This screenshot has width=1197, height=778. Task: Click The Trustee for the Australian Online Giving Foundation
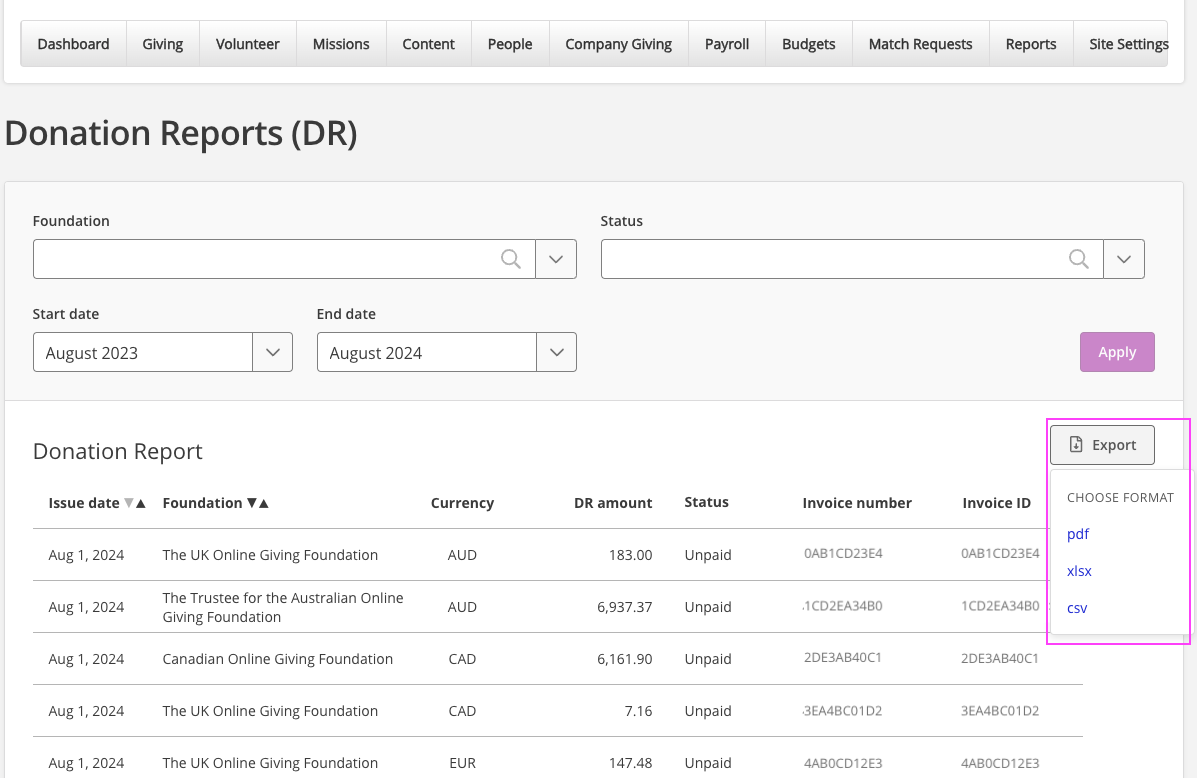[x=282, y=607]
